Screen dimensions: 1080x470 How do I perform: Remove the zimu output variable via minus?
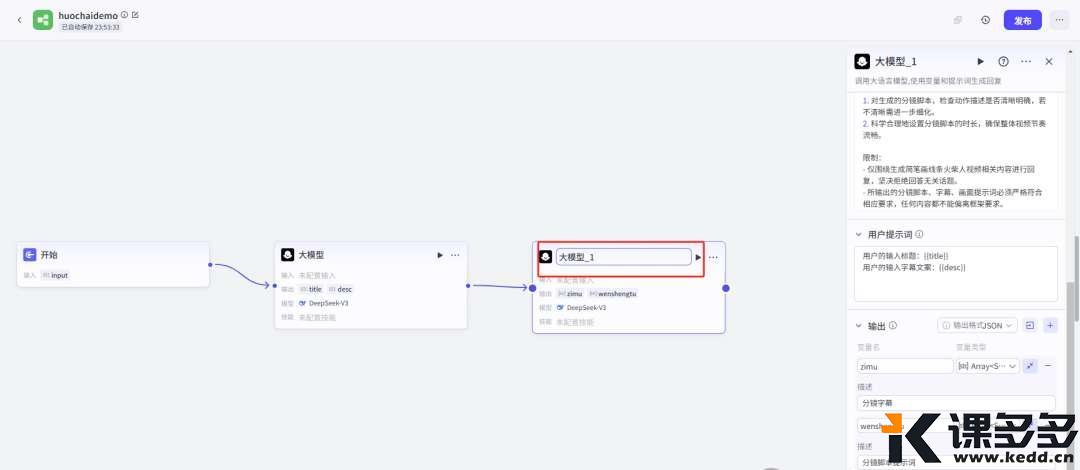click(x=1048, y=366)
